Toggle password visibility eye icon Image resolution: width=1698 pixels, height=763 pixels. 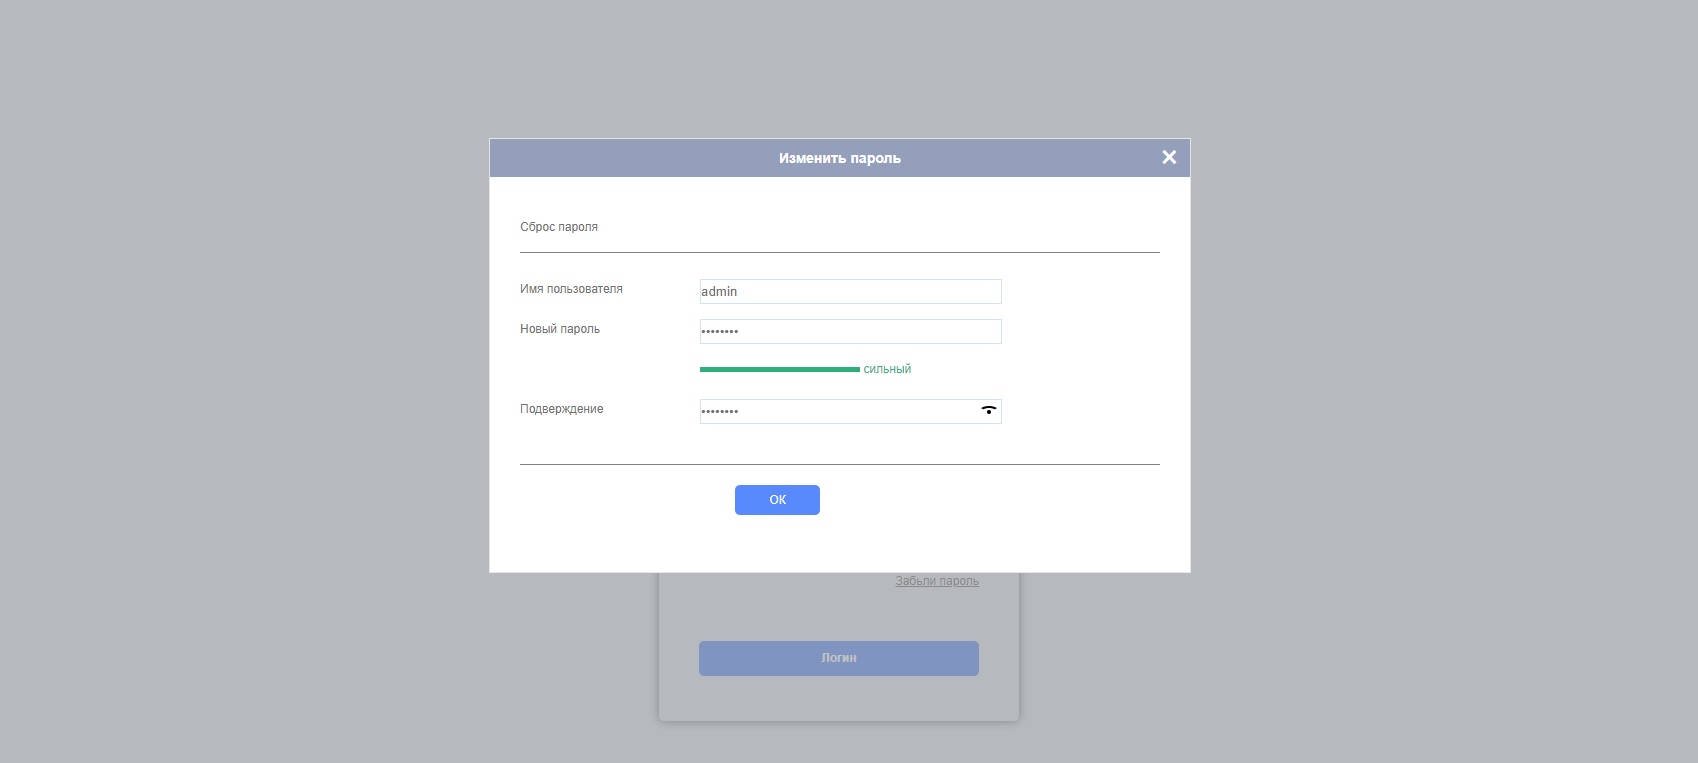point(989,410)
